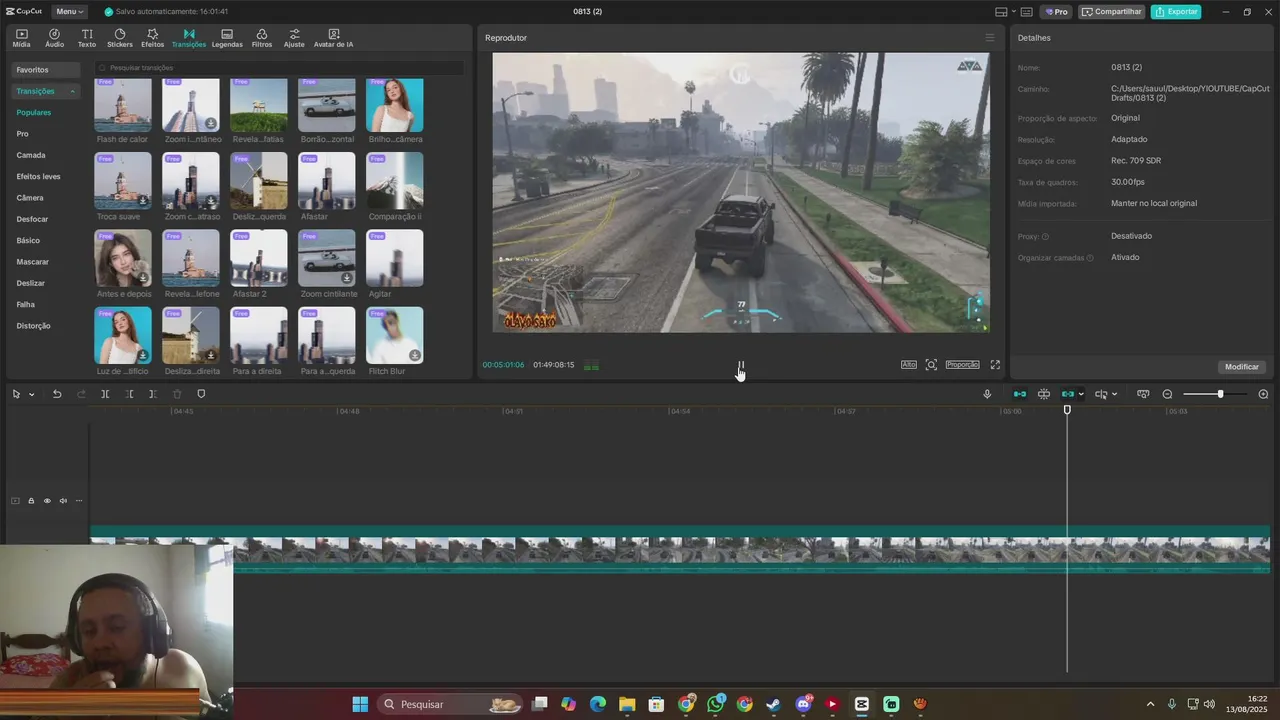Open the Ajuste panel

click(294, 38)
